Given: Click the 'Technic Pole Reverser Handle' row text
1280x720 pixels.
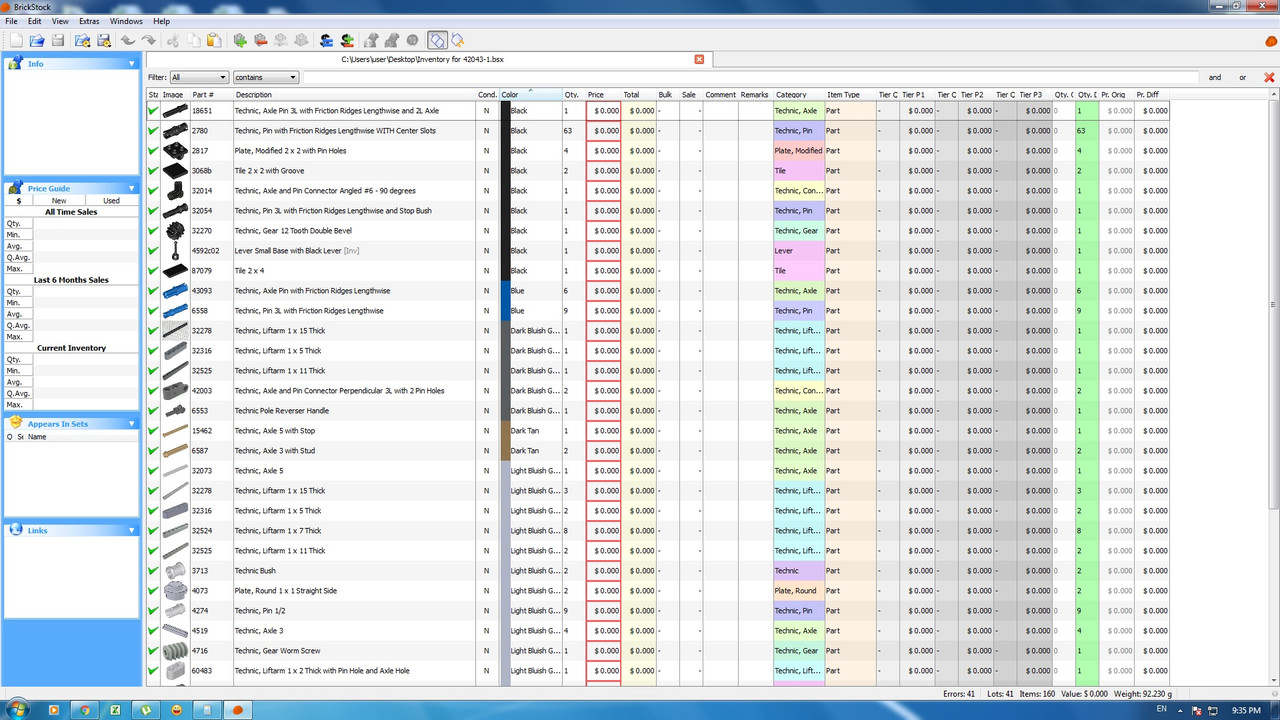Looking at the screenshot, I should tap(282, 411).
